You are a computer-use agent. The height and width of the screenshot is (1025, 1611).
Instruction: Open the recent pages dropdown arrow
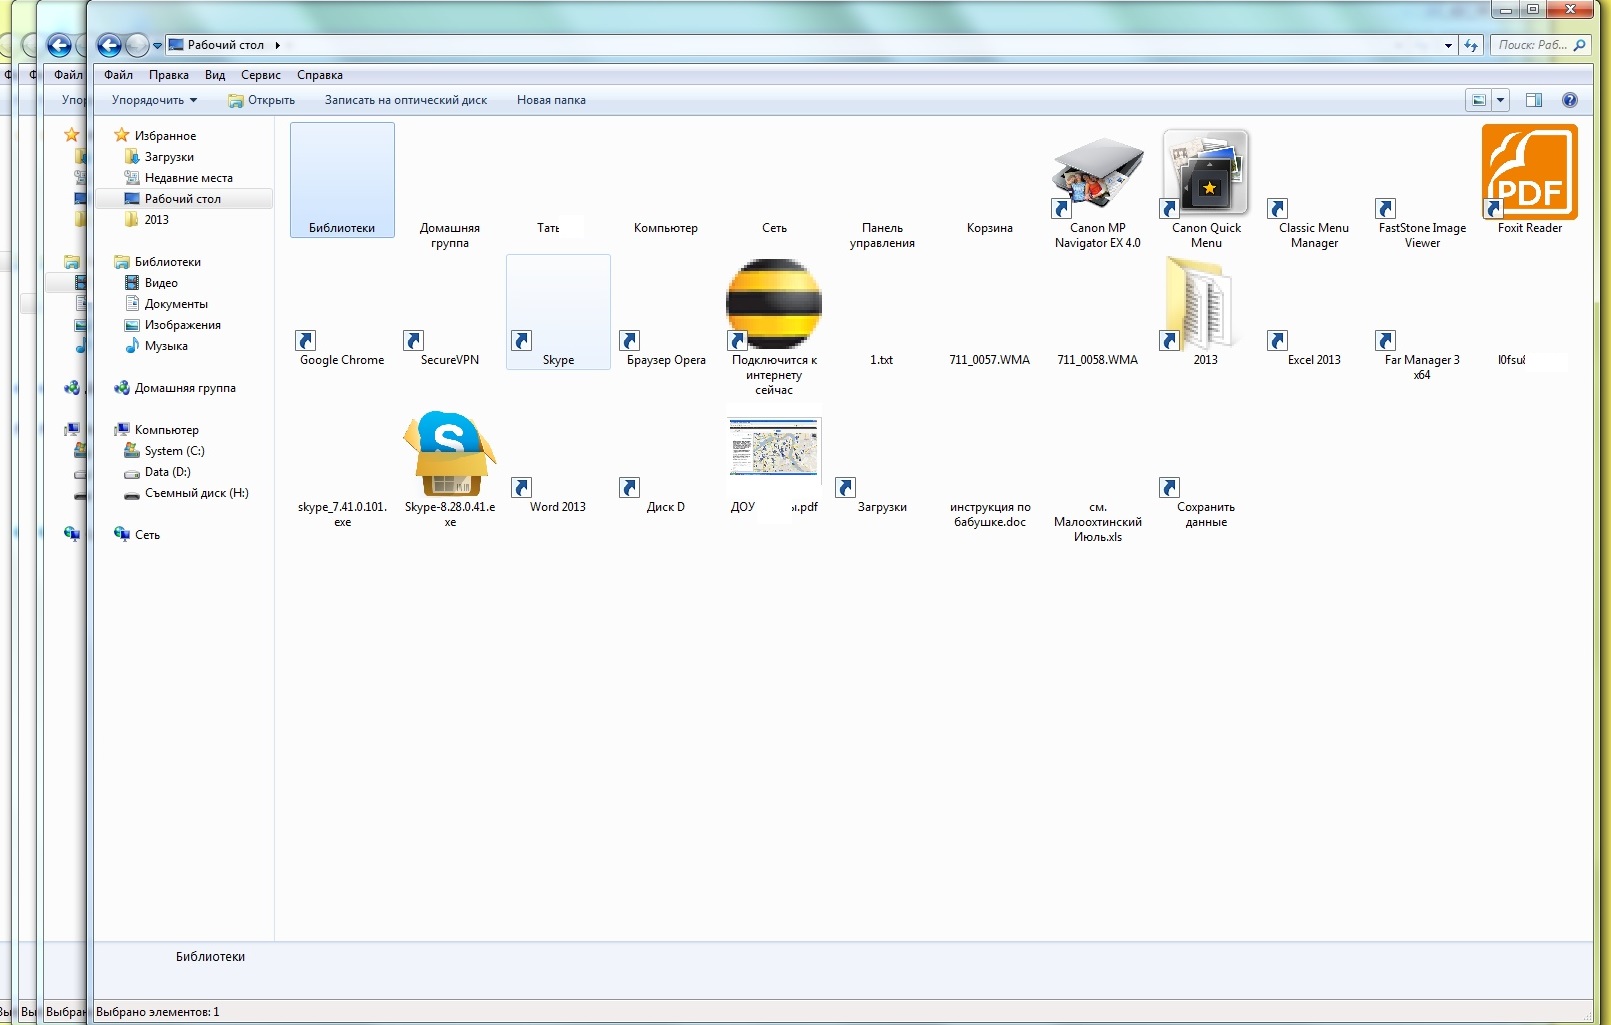(157, 46)
